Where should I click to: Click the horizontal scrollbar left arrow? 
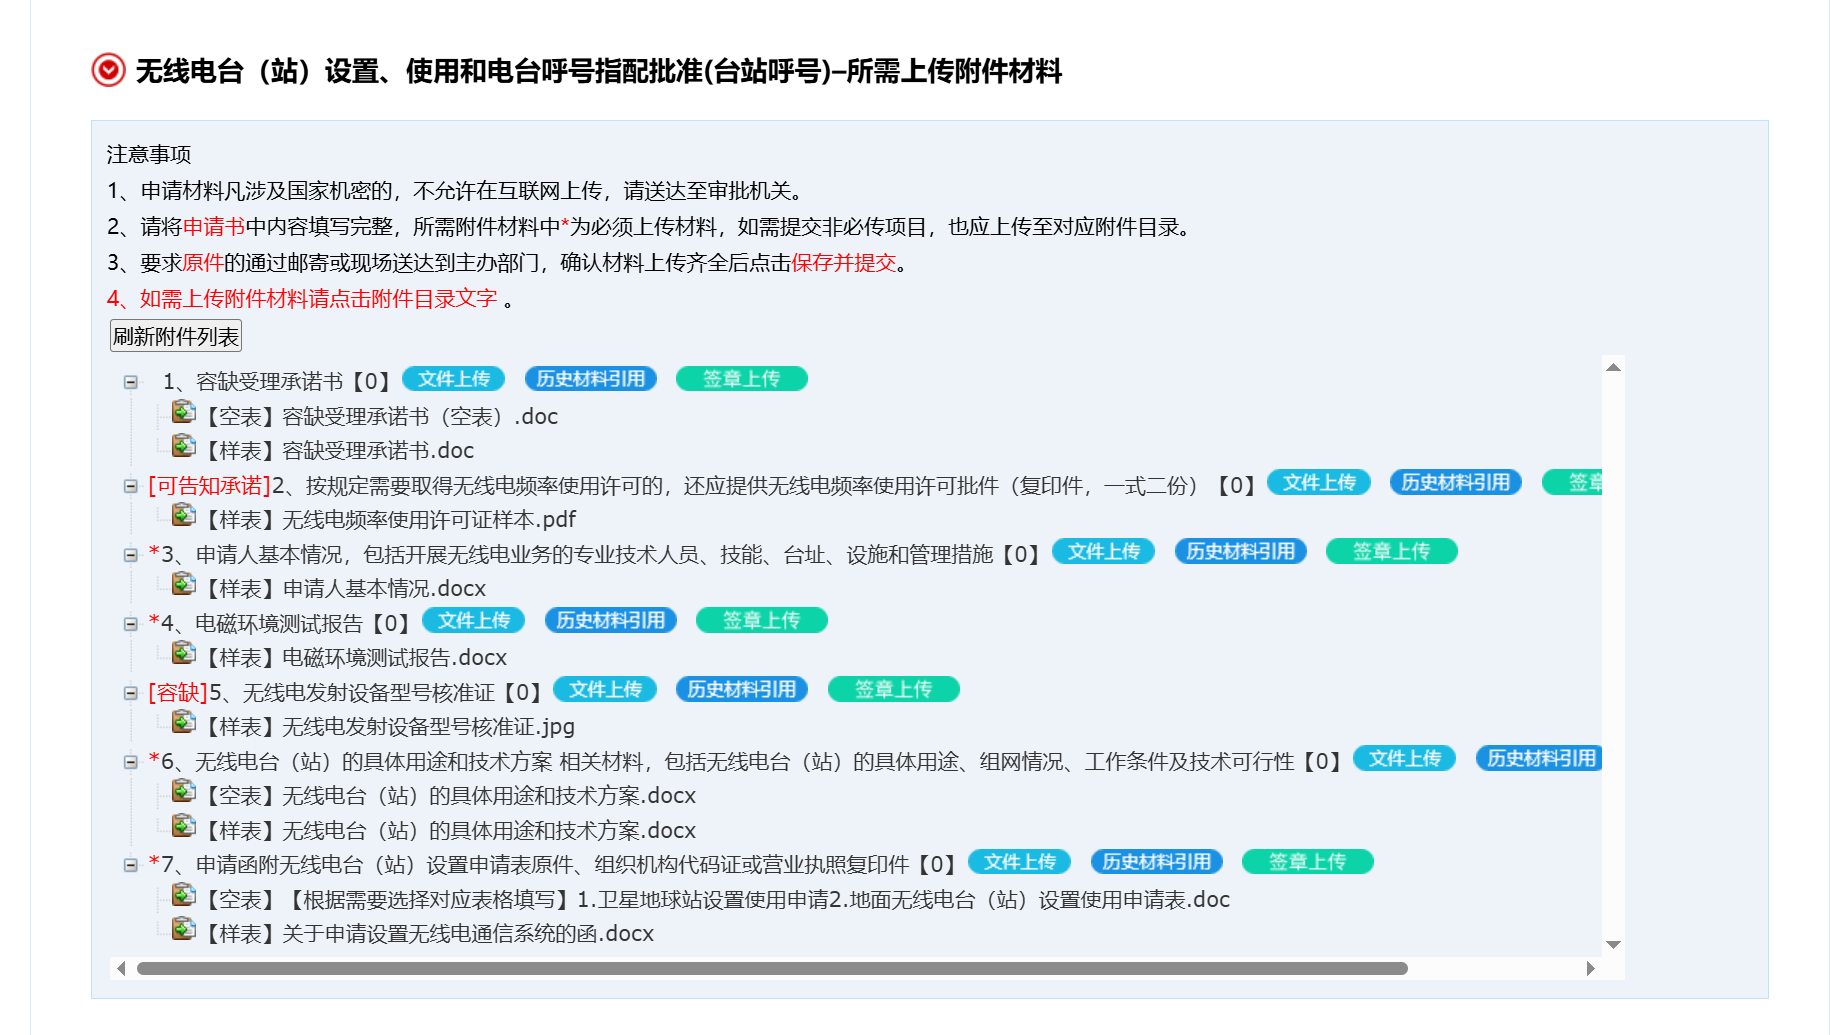122,968
